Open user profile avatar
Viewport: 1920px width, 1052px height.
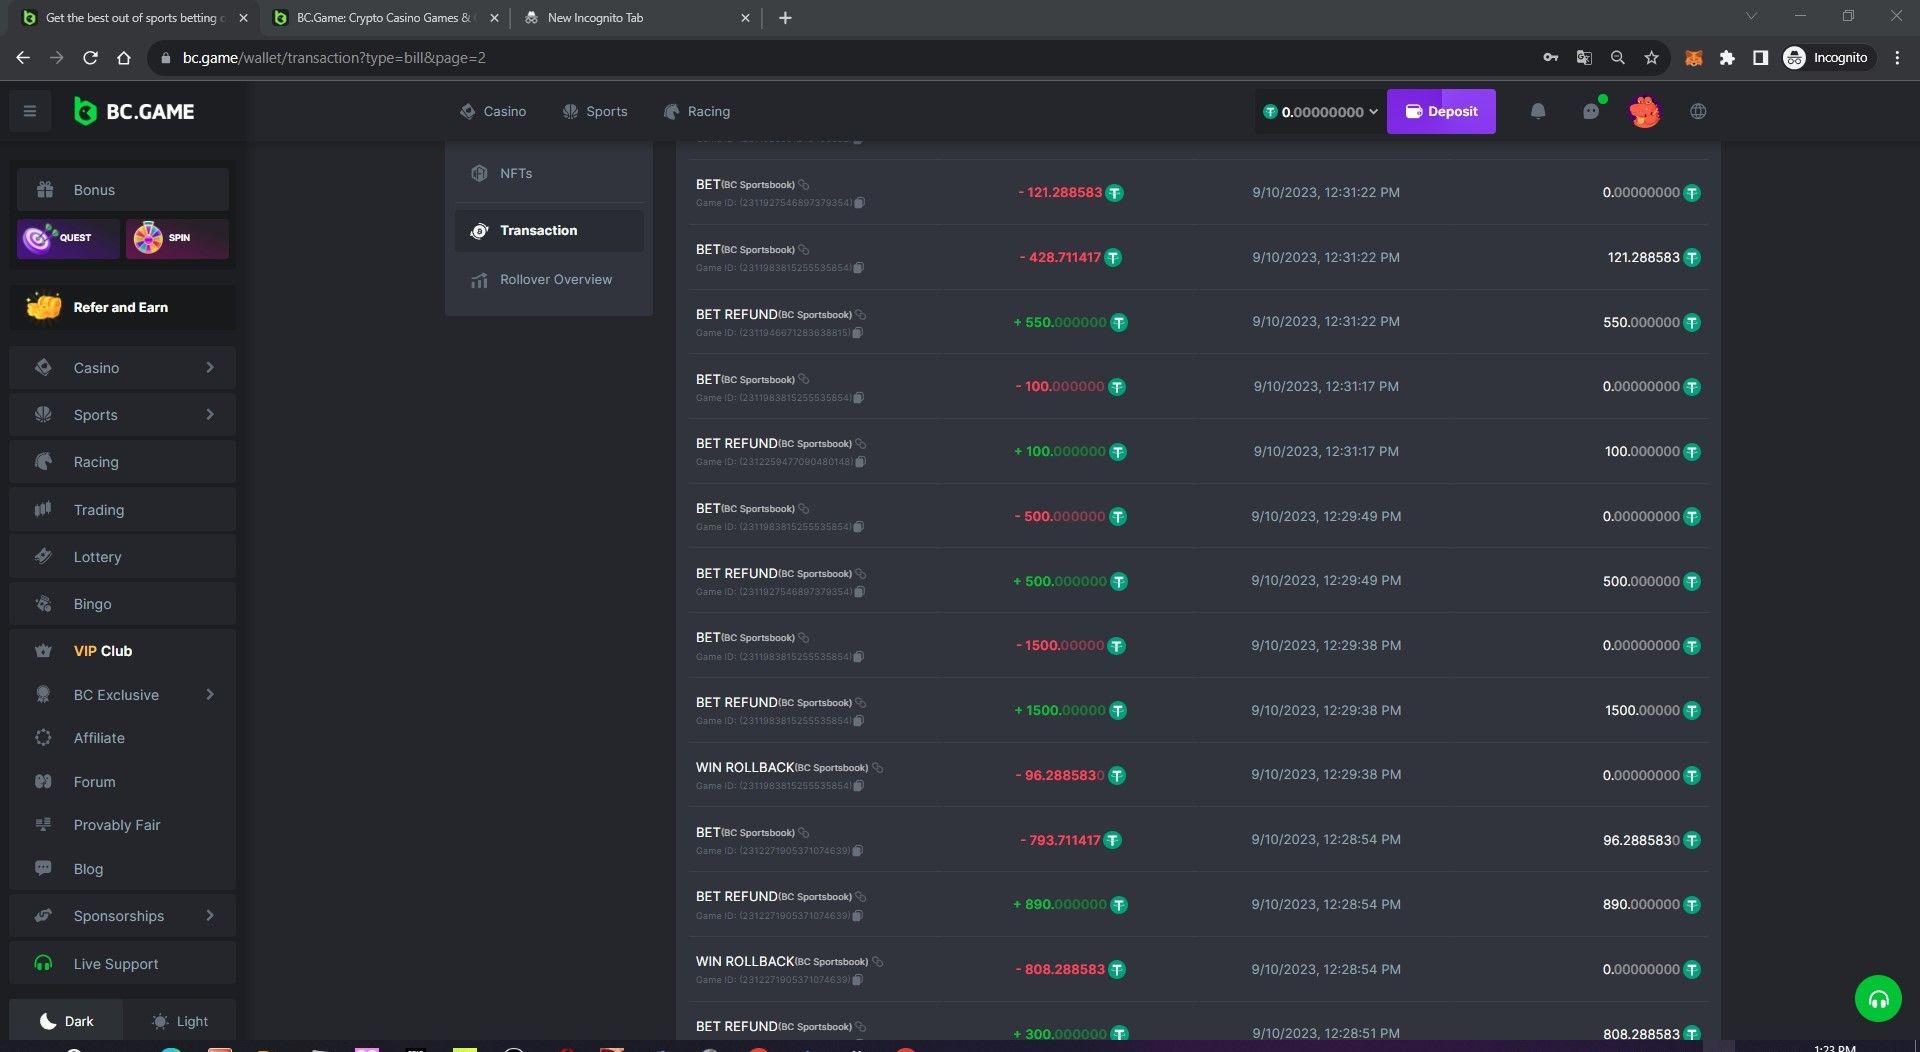1644,111
